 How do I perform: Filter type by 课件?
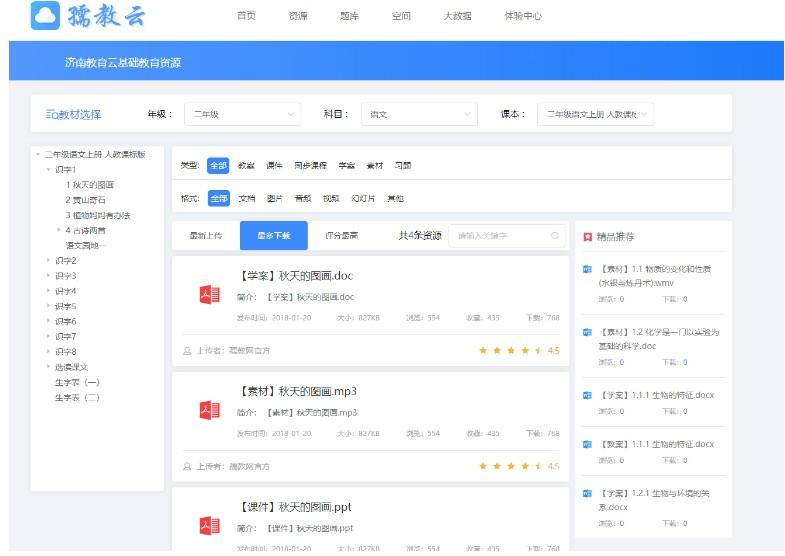(274, 166)
